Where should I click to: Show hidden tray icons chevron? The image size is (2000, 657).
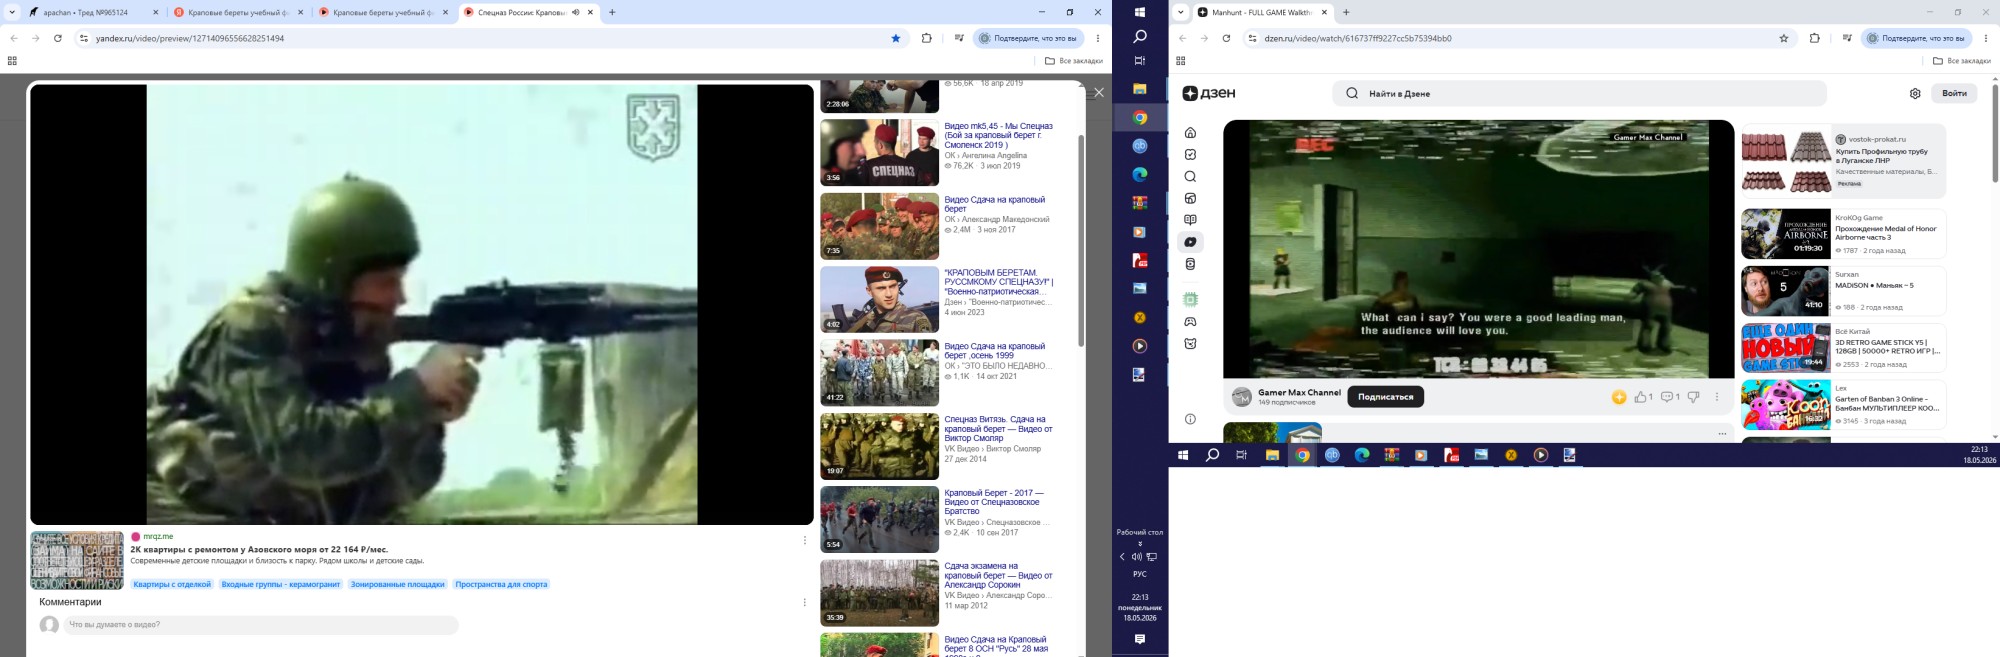coord(1122,557)
